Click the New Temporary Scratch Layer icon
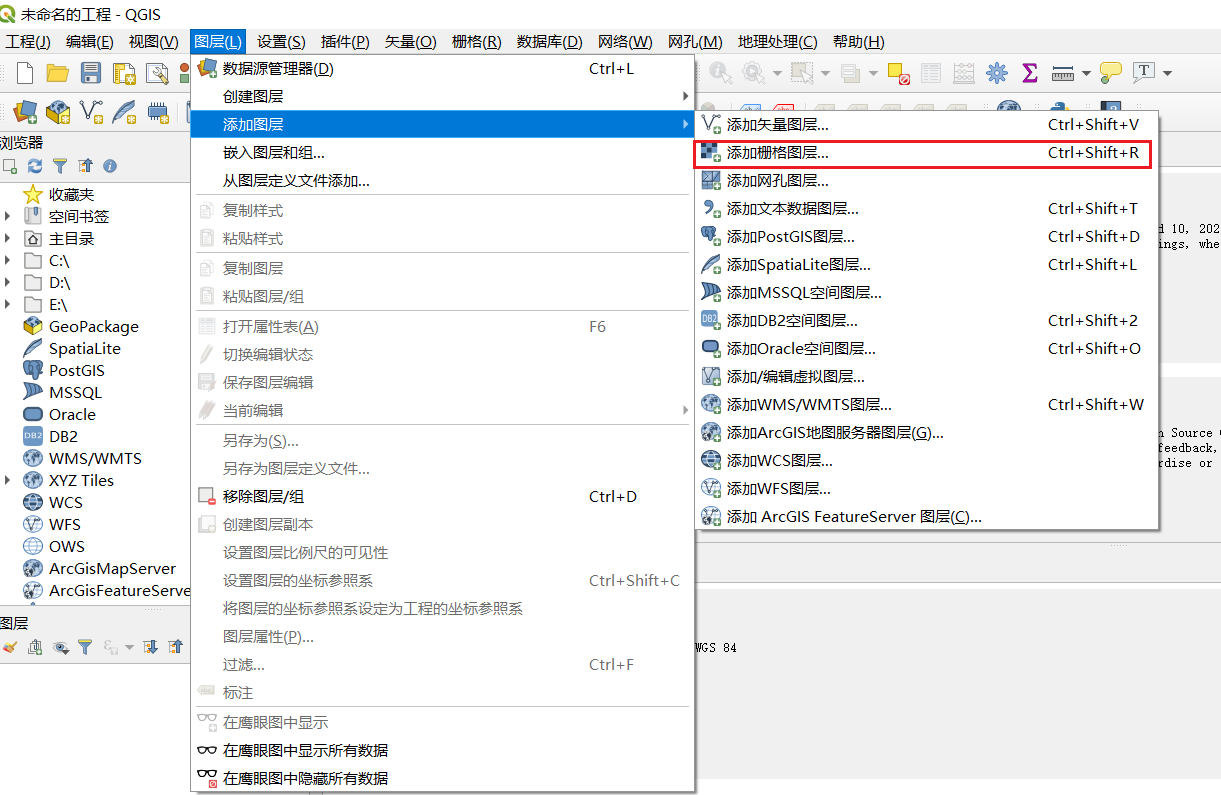 [x=157, y=111]
